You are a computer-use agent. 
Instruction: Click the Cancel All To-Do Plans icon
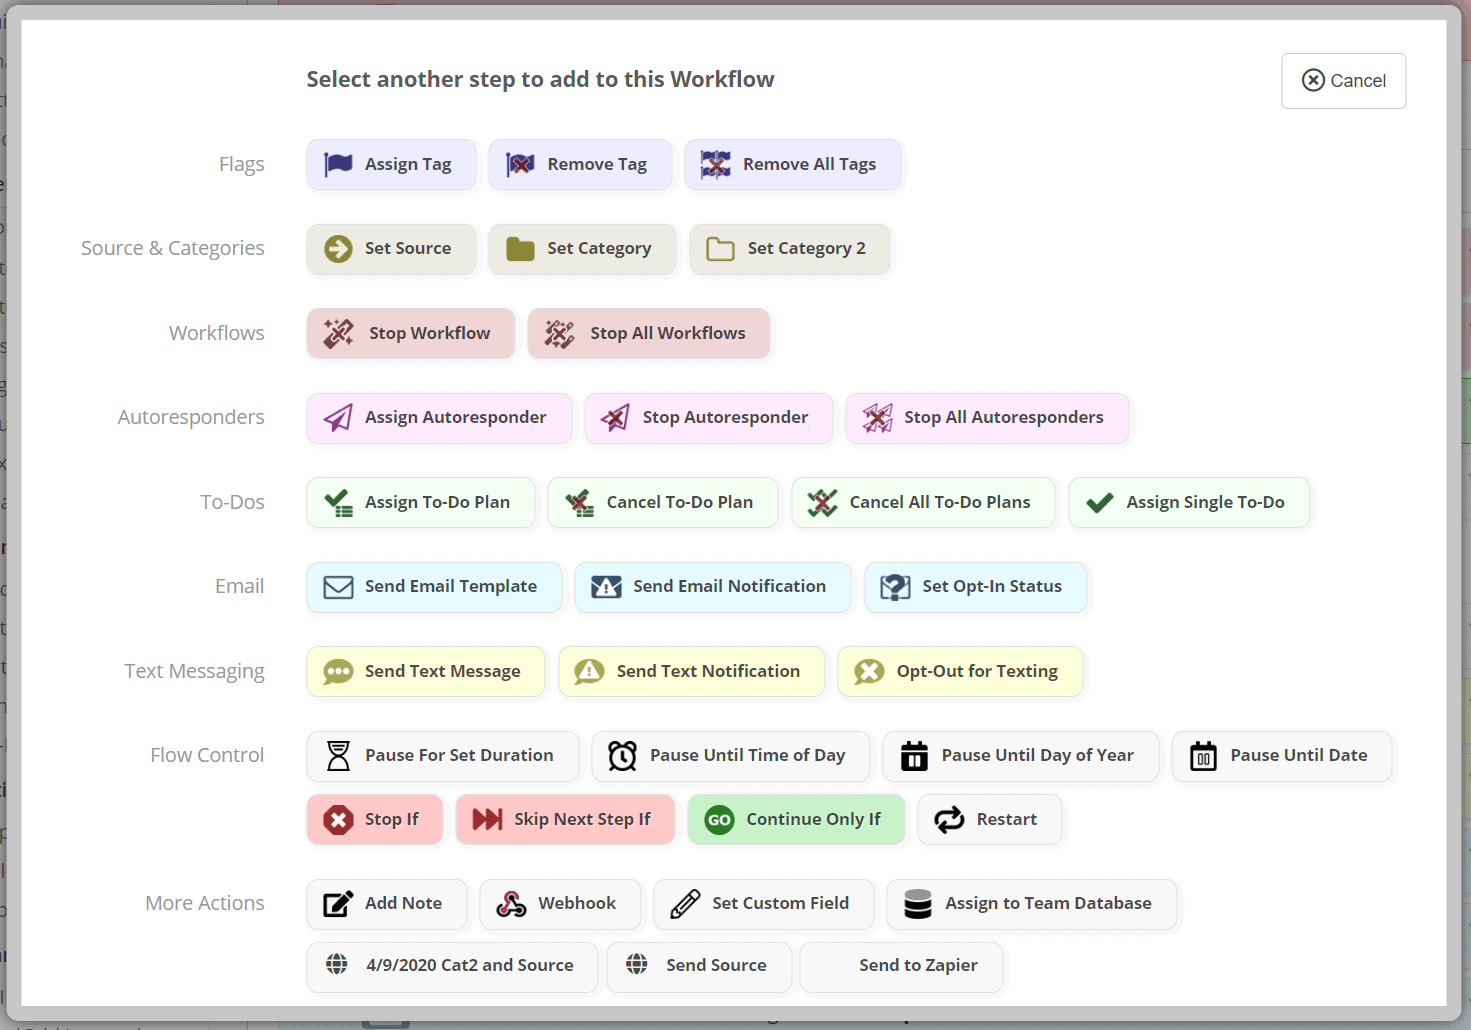coord(822,502)
